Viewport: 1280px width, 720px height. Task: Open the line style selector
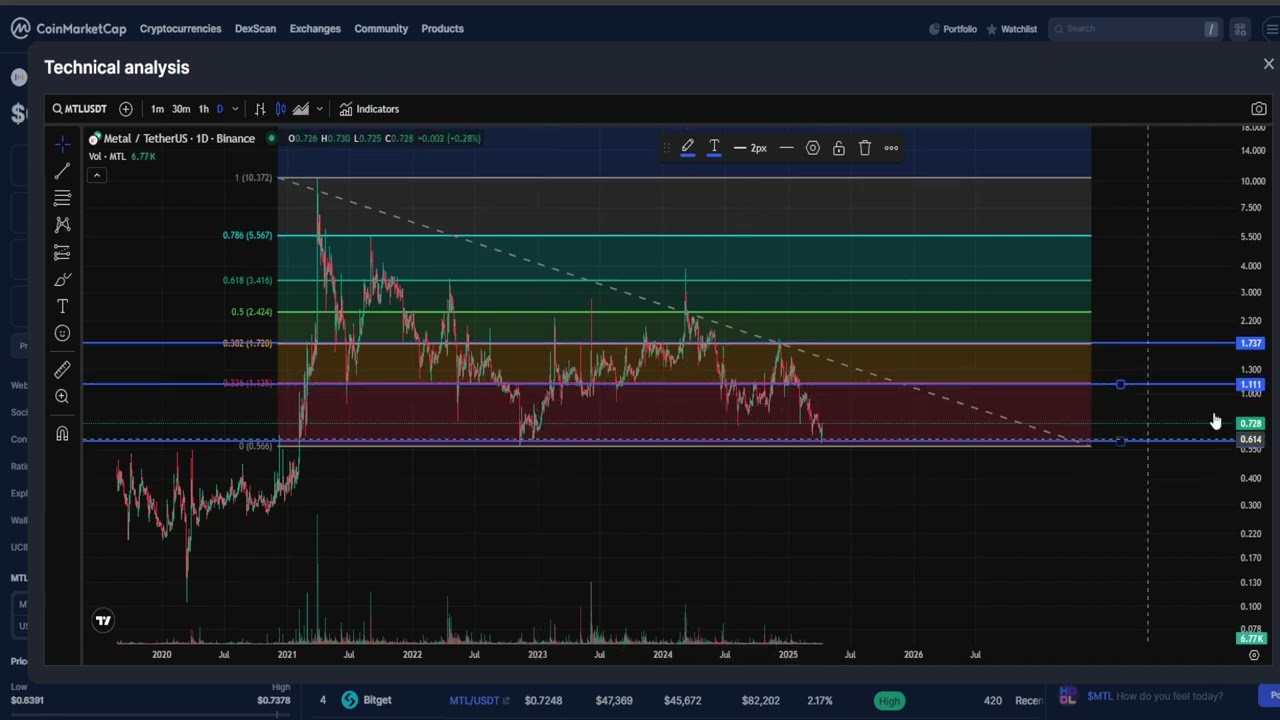pos(787,148)
